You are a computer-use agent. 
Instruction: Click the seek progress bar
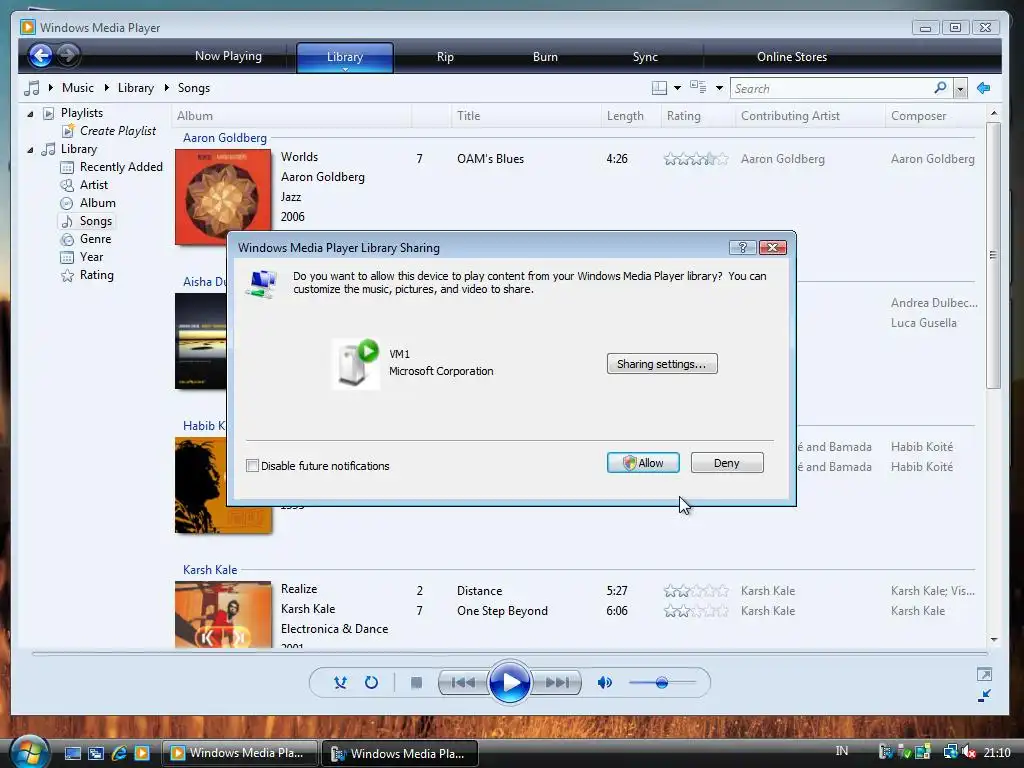(509, 653)
